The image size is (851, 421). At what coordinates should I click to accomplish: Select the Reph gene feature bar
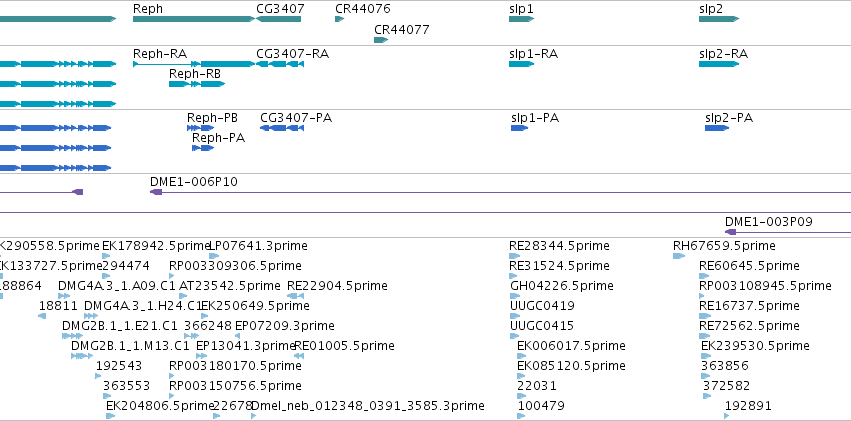[x=194, y=19]
